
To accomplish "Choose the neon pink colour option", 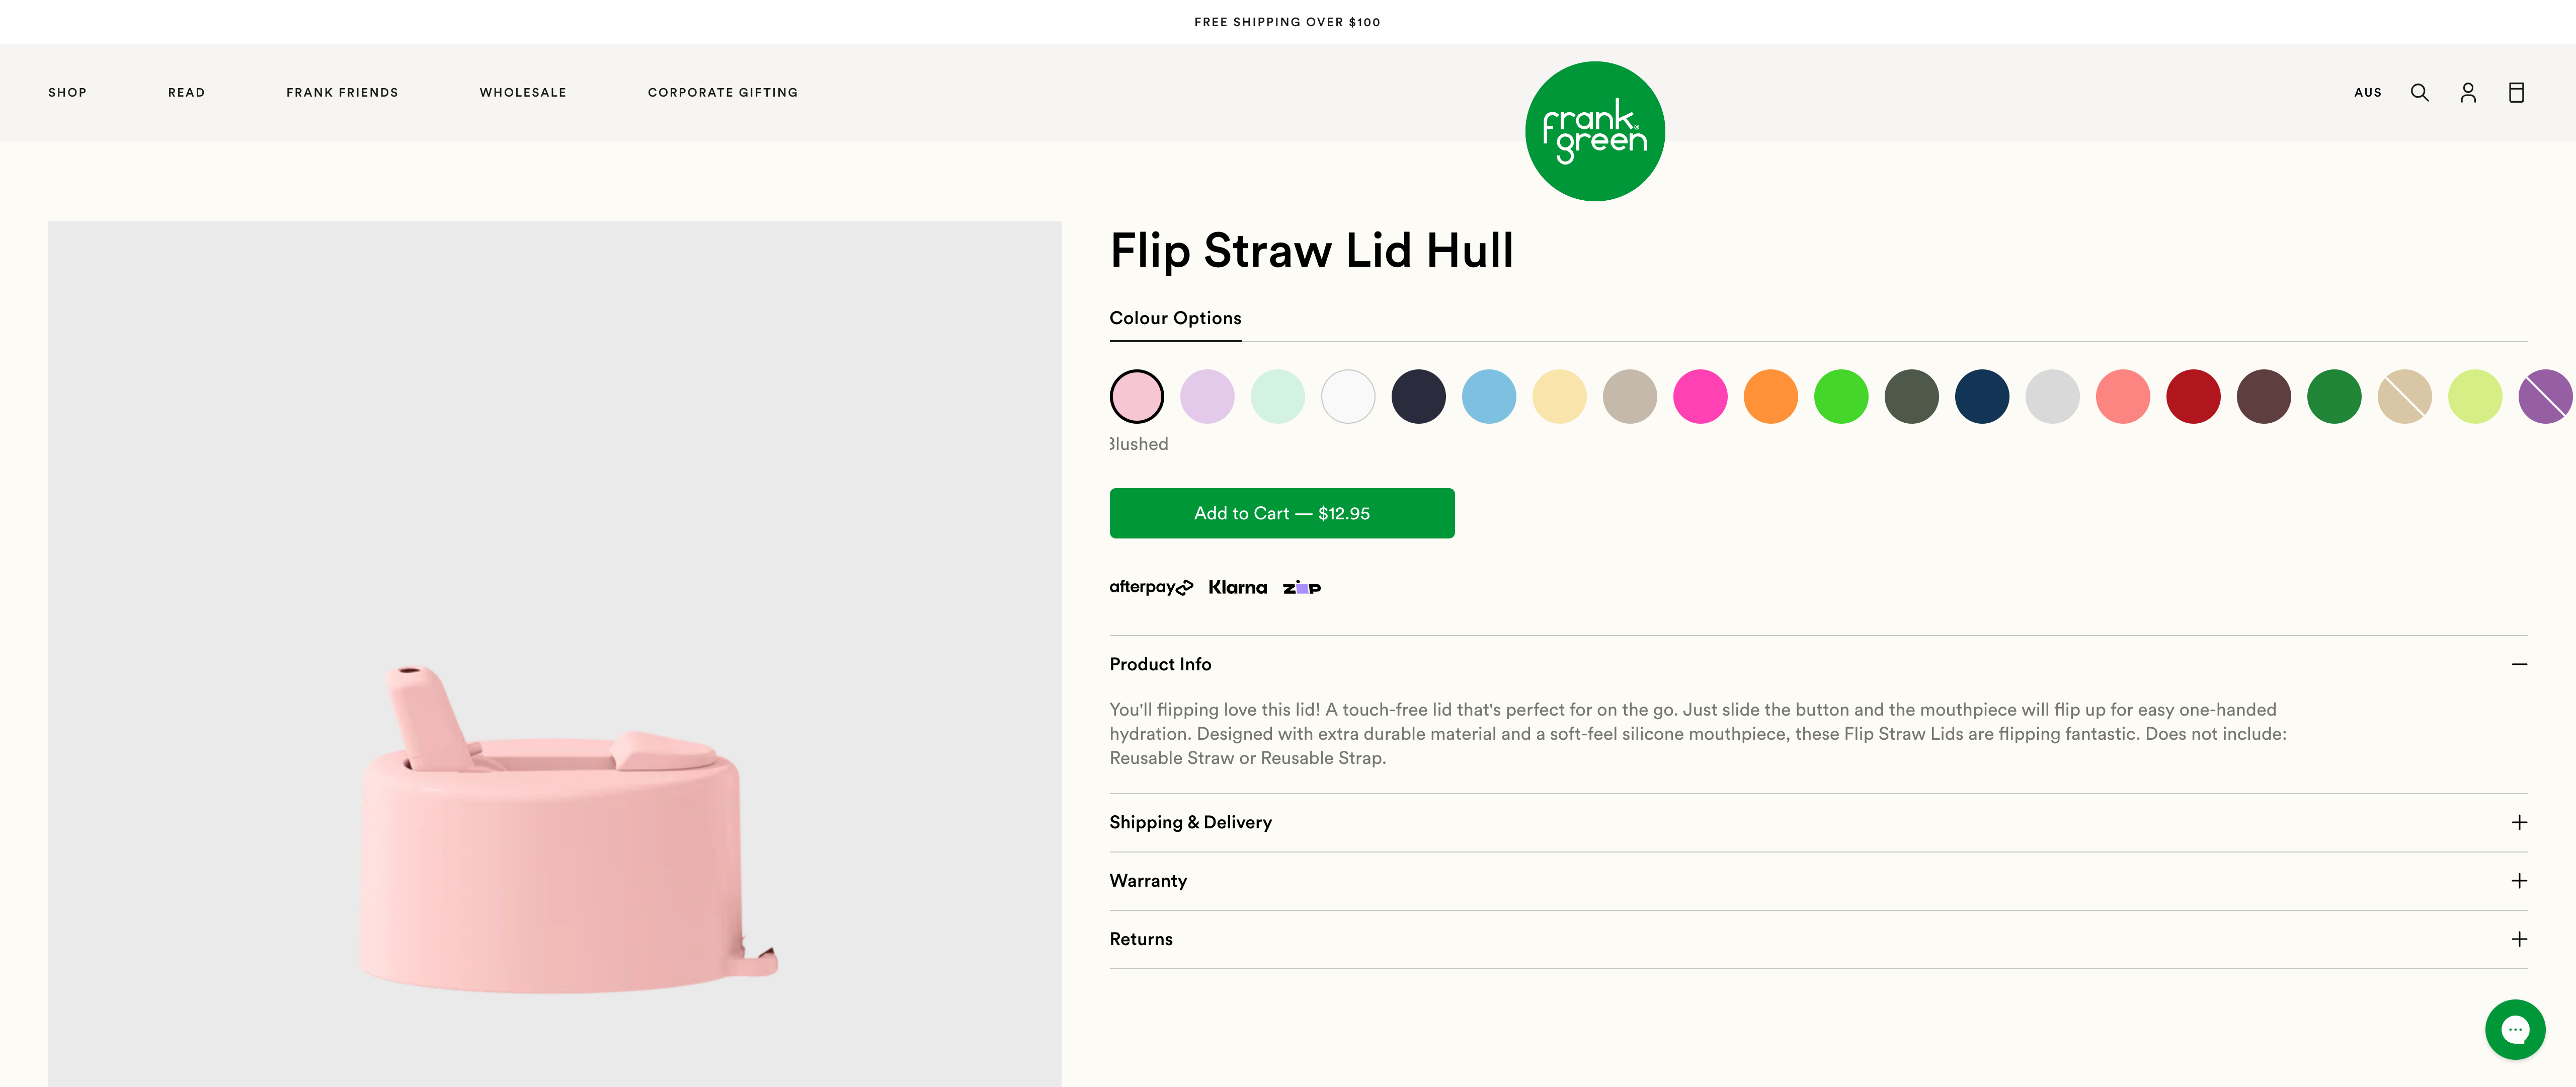I will [x=1700, y=396].
